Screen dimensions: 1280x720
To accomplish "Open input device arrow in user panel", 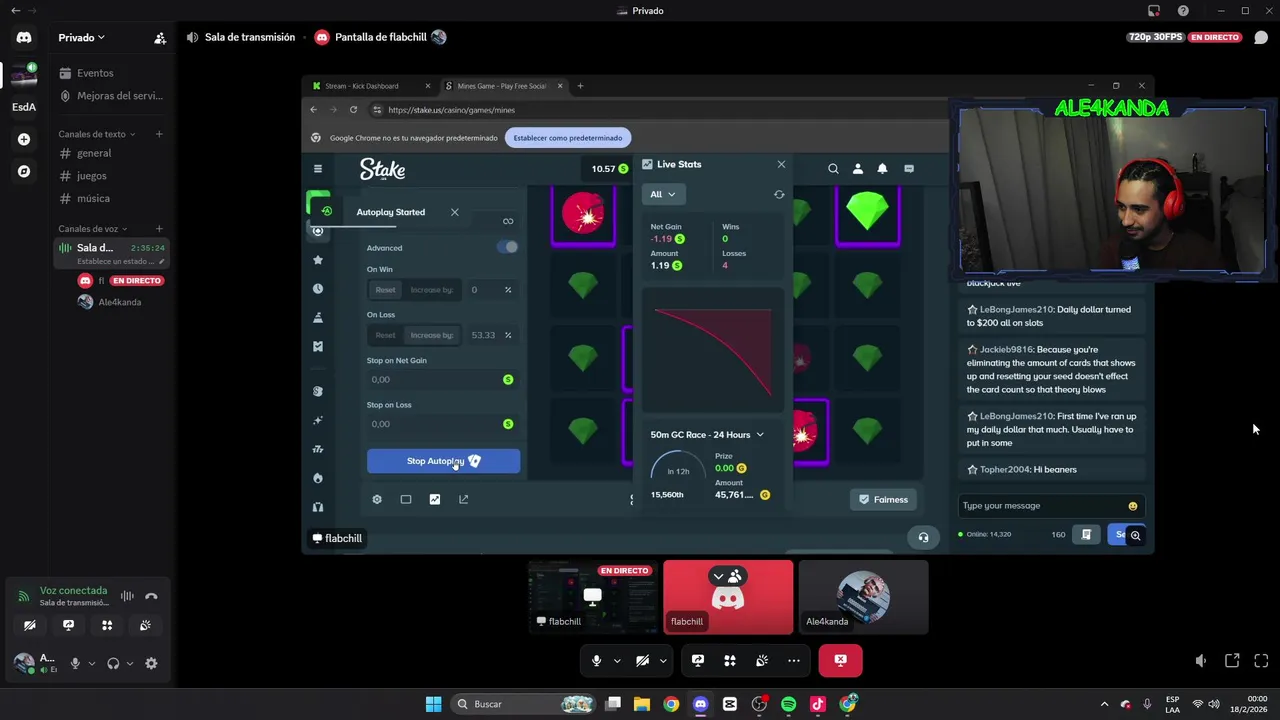I will pyautogui.click(x=91, y=663).
